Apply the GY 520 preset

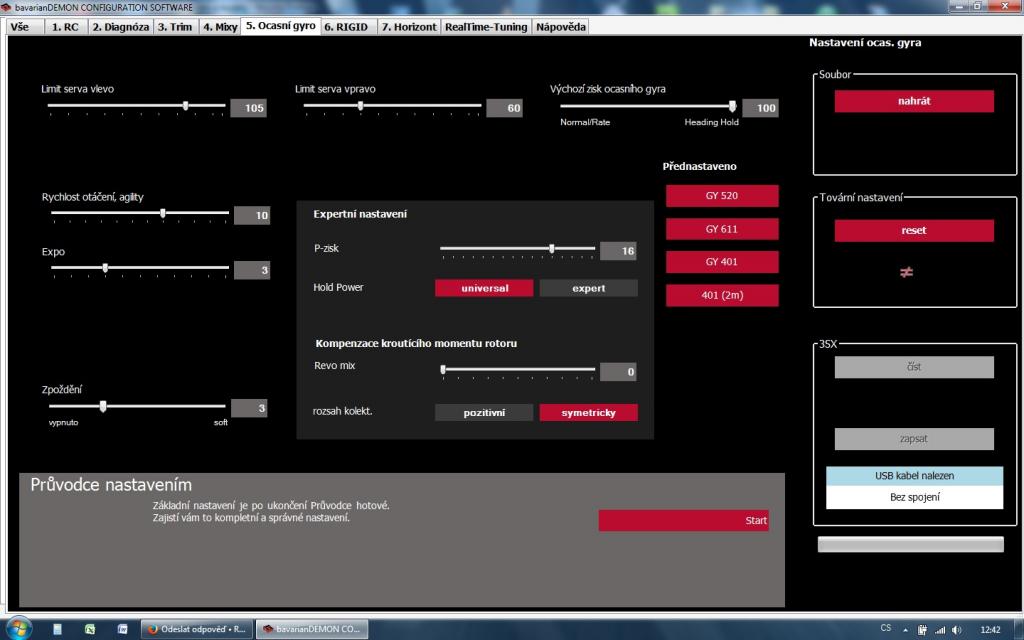tap(721, 195)
